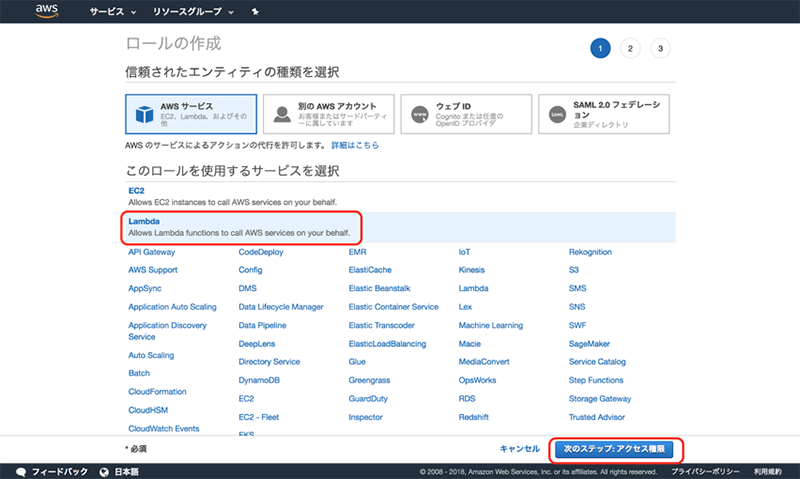Image resolution: width=800 pixels, height=479 pixels.
Task: Open the プライバシーポリシー footer link
Action: tap(705, 471)
